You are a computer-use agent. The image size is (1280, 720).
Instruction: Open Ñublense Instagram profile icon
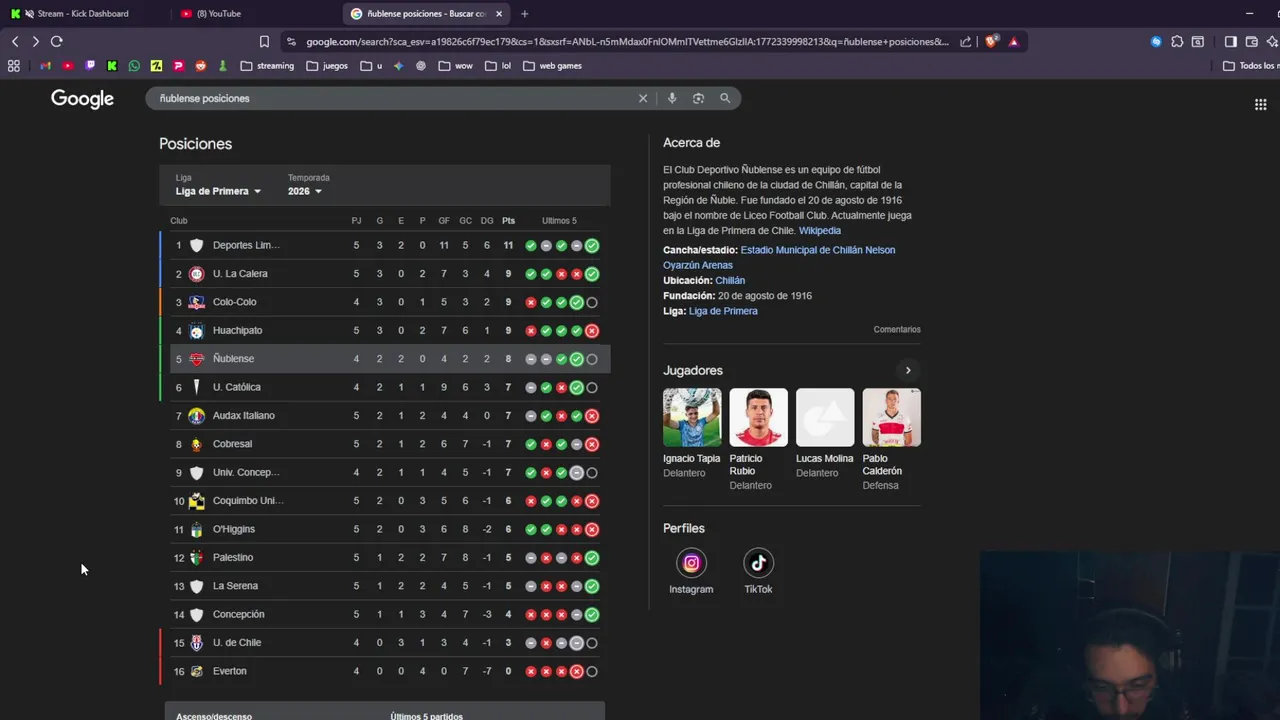(691, 563)
